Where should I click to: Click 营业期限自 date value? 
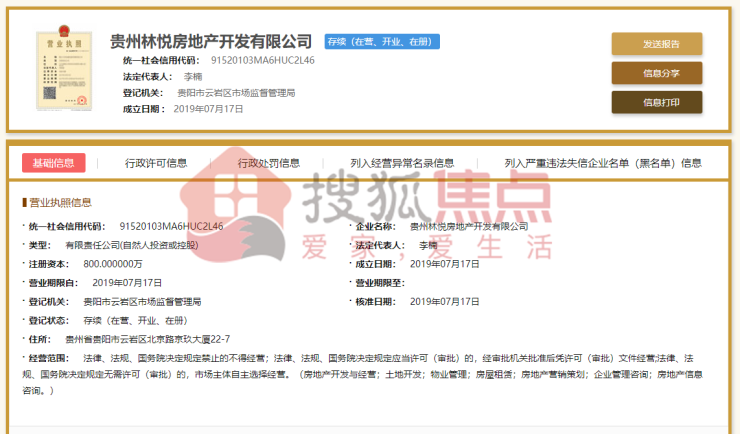click(127, 283)
